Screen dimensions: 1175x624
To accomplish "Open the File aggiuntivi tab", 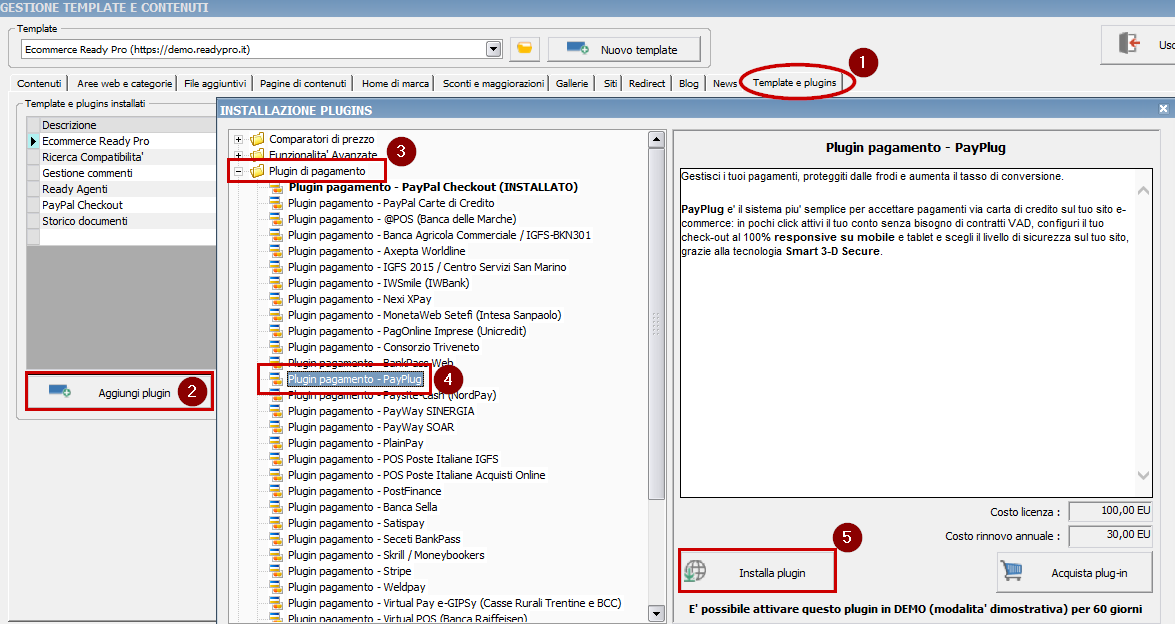I will pos(215,83).
